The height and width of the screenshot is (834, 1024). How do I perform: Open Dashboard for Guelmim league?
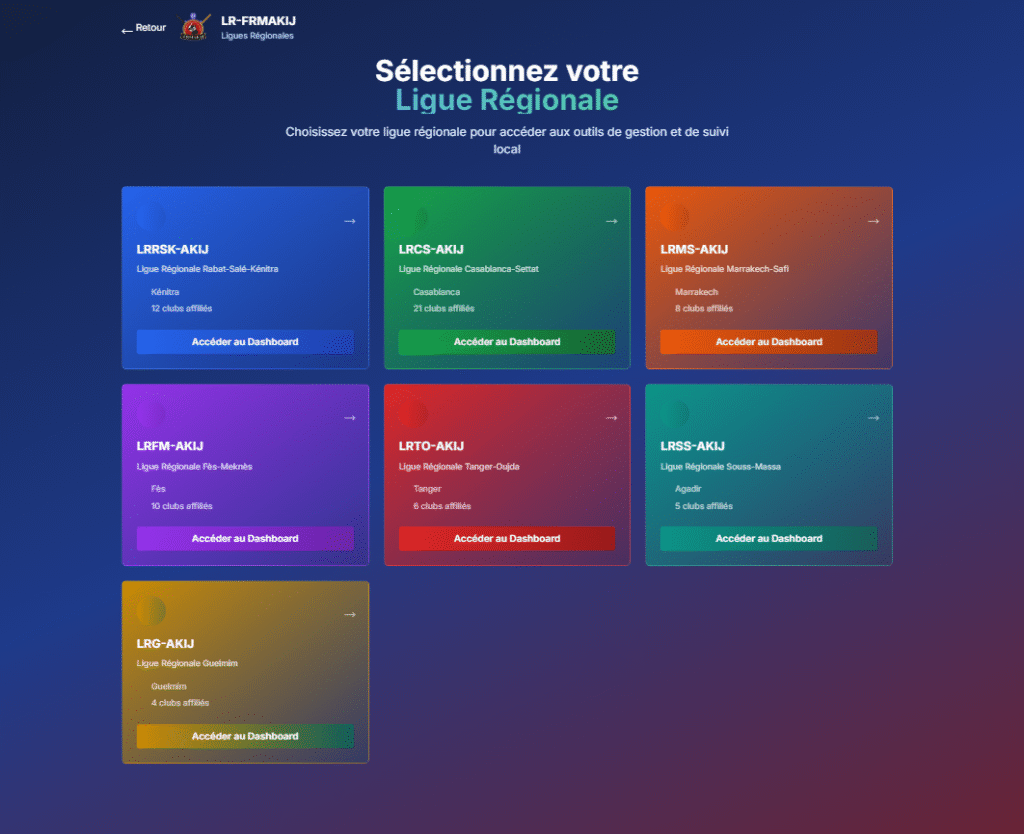[245, 736]
